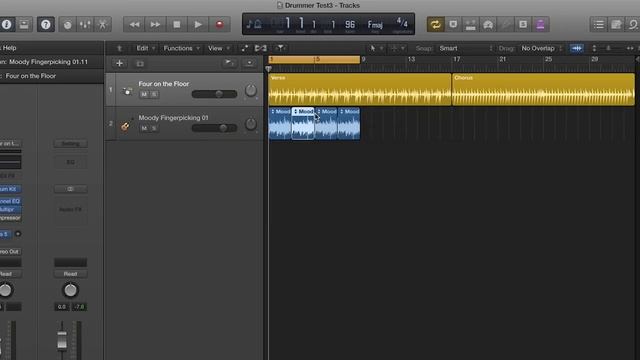Mute the Four on the Floor track
Screen dimensions: 640x360
(144, 94)
